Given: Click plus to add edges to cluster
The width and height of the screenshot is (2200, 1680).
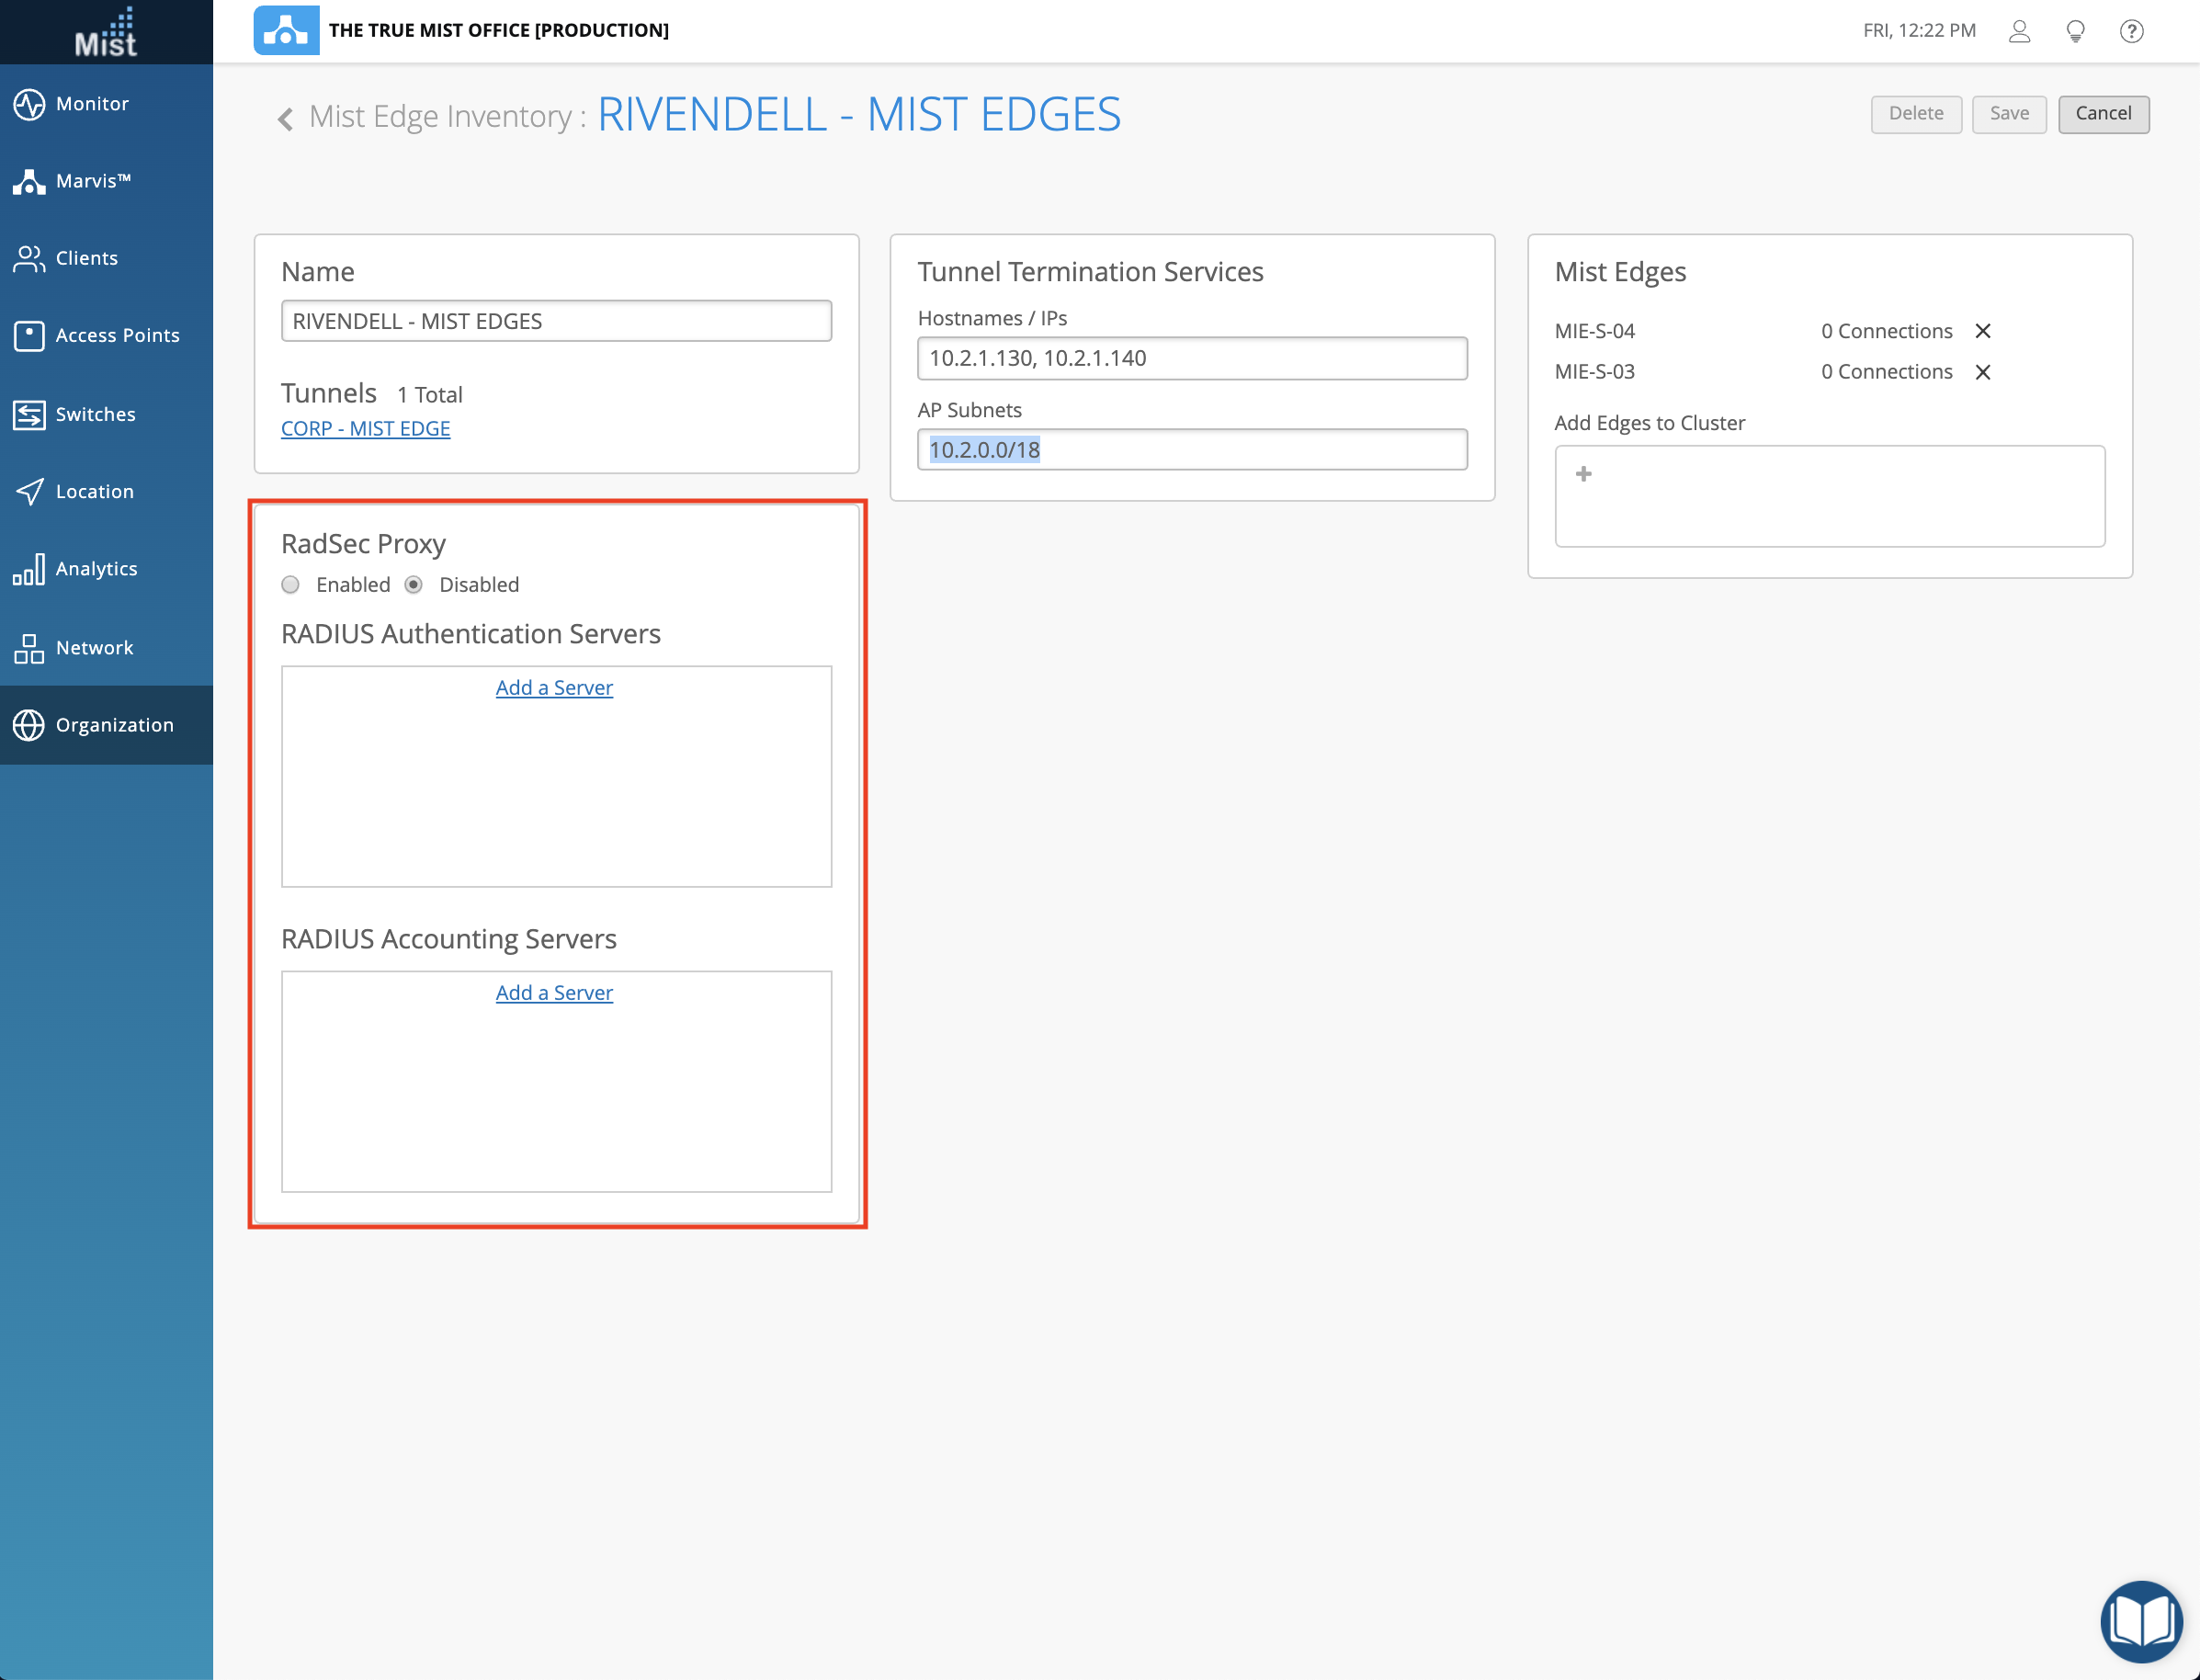Looking at the screenshot, I should point(1583,474).
